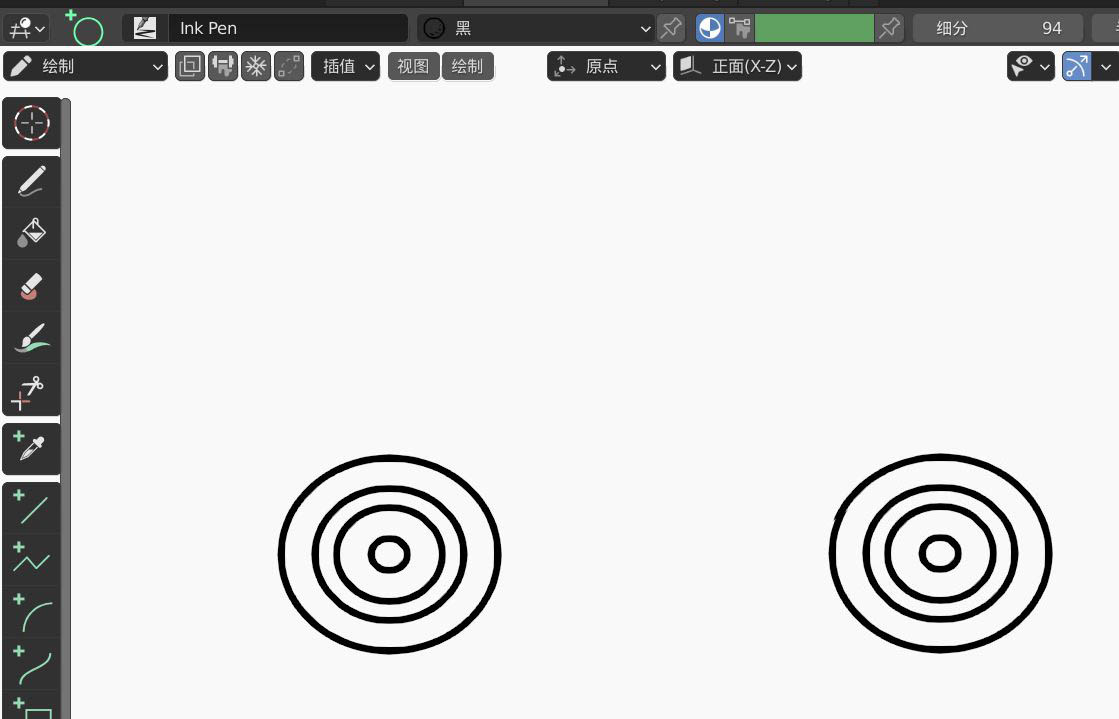1119x719 pixels.
Task: Select the Tint brush tool
Action: point(31,337)
